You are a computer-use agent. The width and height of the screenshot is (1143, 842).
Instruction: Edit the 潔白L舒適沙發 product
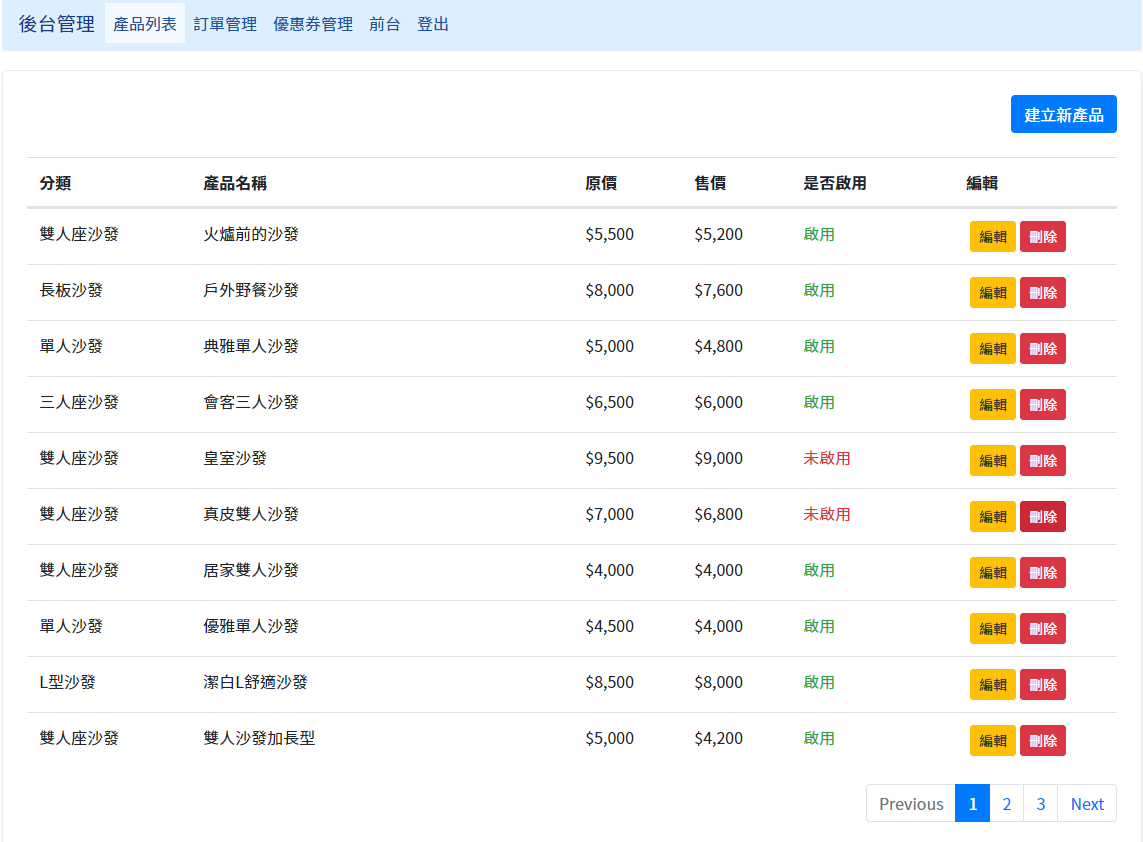(x=992, y=684)
